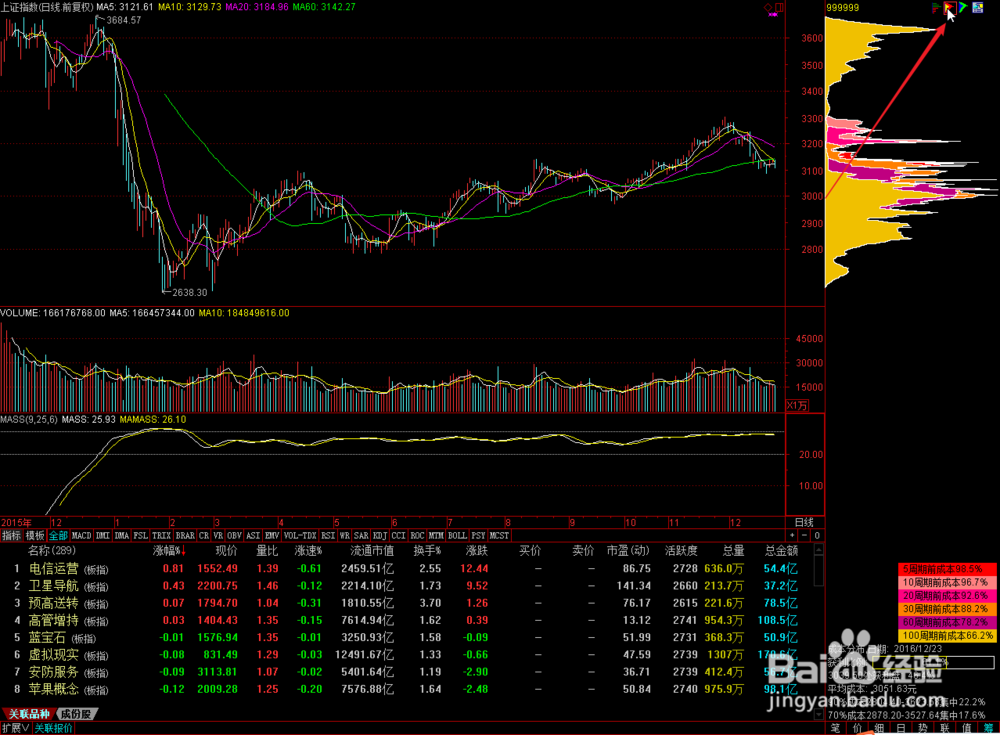1000x735 pixels.
Task: Select the OBV indicator
Action: click(235, 535)
